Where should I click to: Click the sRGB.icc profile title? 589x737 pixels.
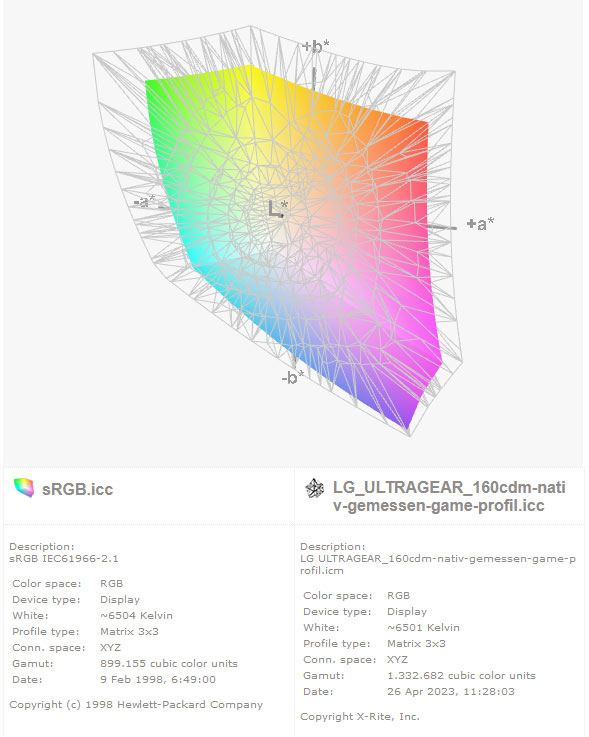[78, 489]
